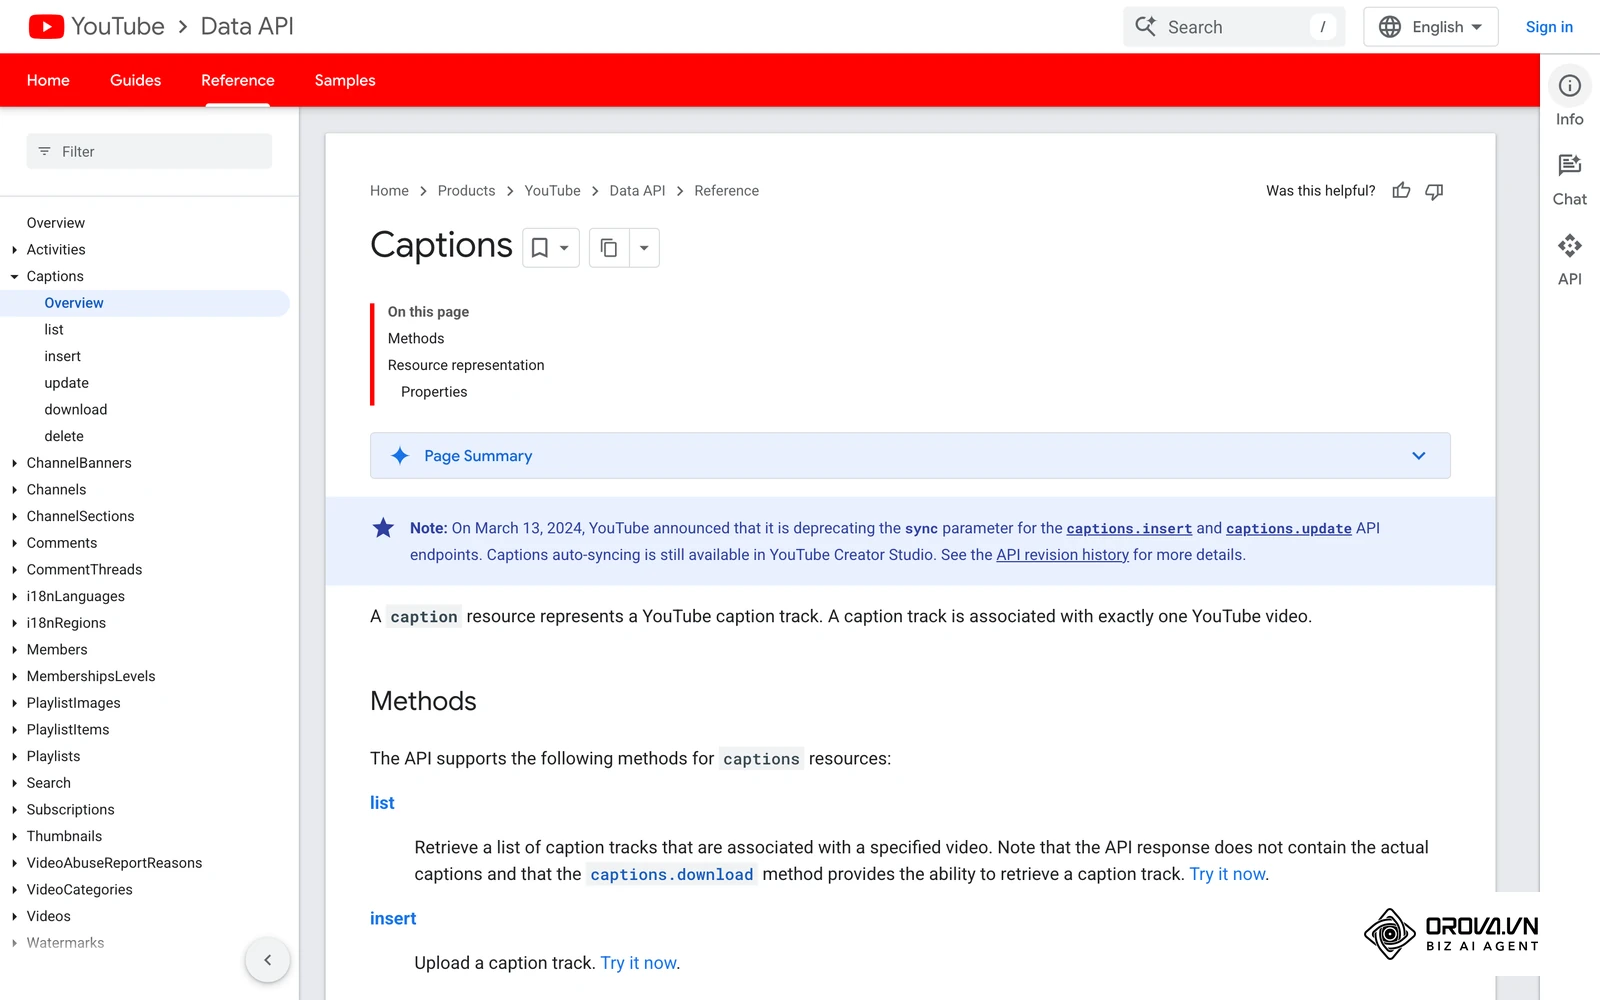This screenshot has height=1000, width=1600.
Task: Expand the Activities tree item
Action: tap(14, 250)
